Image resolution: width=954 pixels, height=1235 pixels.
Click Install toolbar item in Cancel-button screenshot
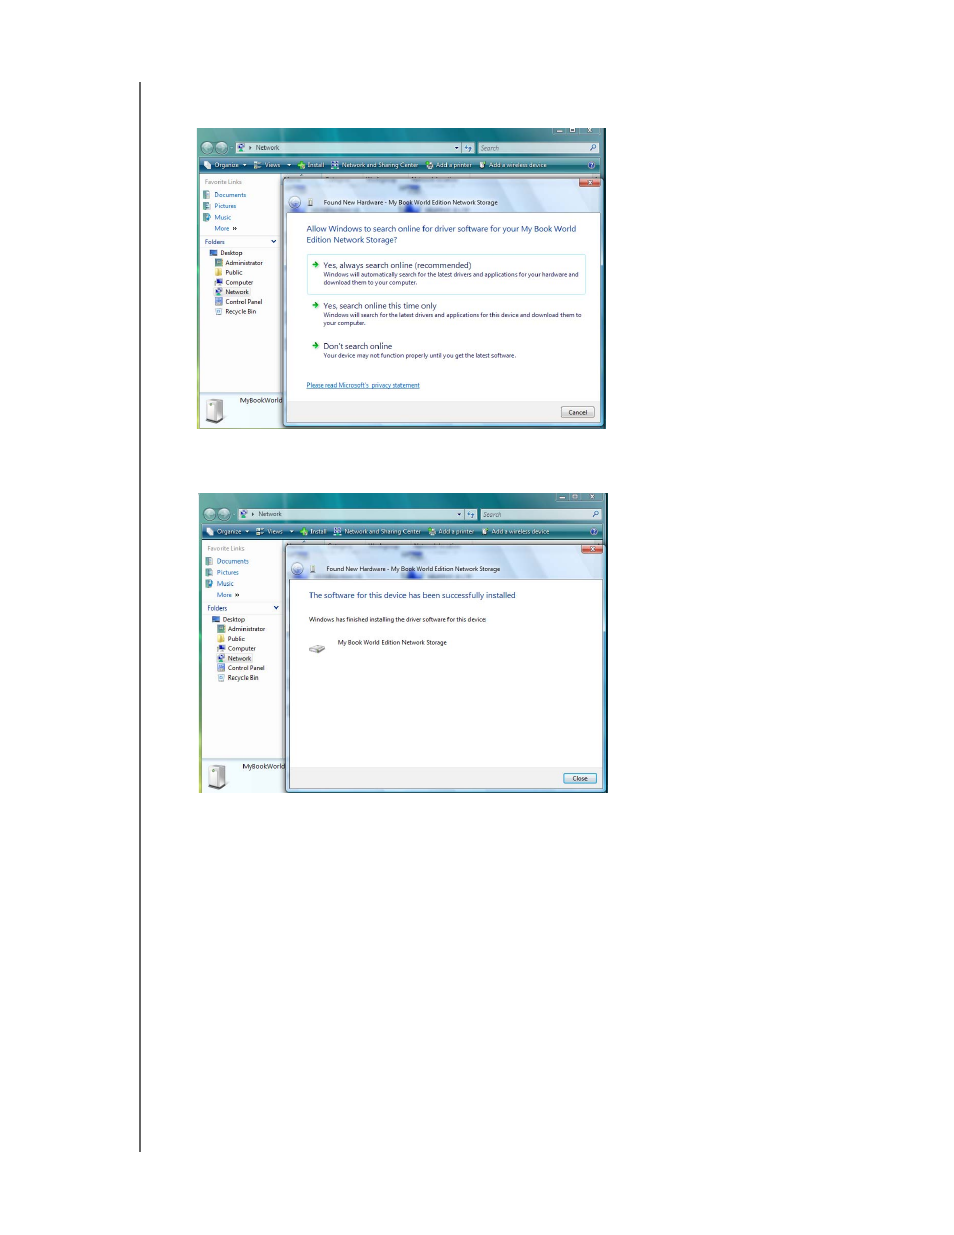point(311,165)
